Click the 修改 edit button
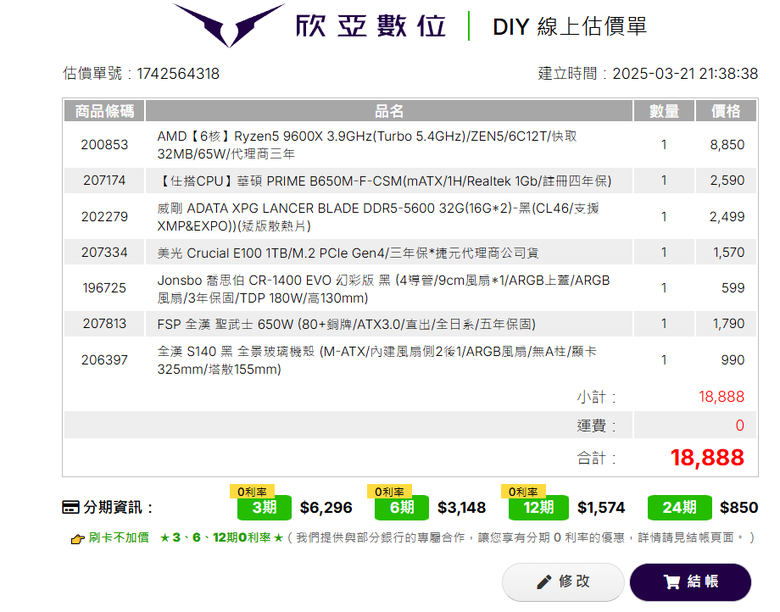780x612 pixels. (563, 582)
